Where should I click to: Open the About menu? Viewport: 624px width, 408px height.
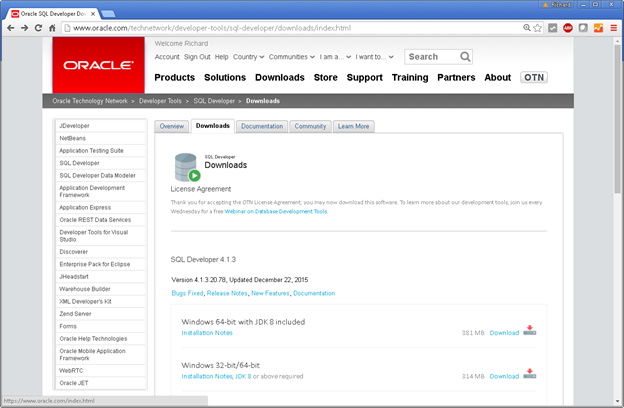click(497, 78)
